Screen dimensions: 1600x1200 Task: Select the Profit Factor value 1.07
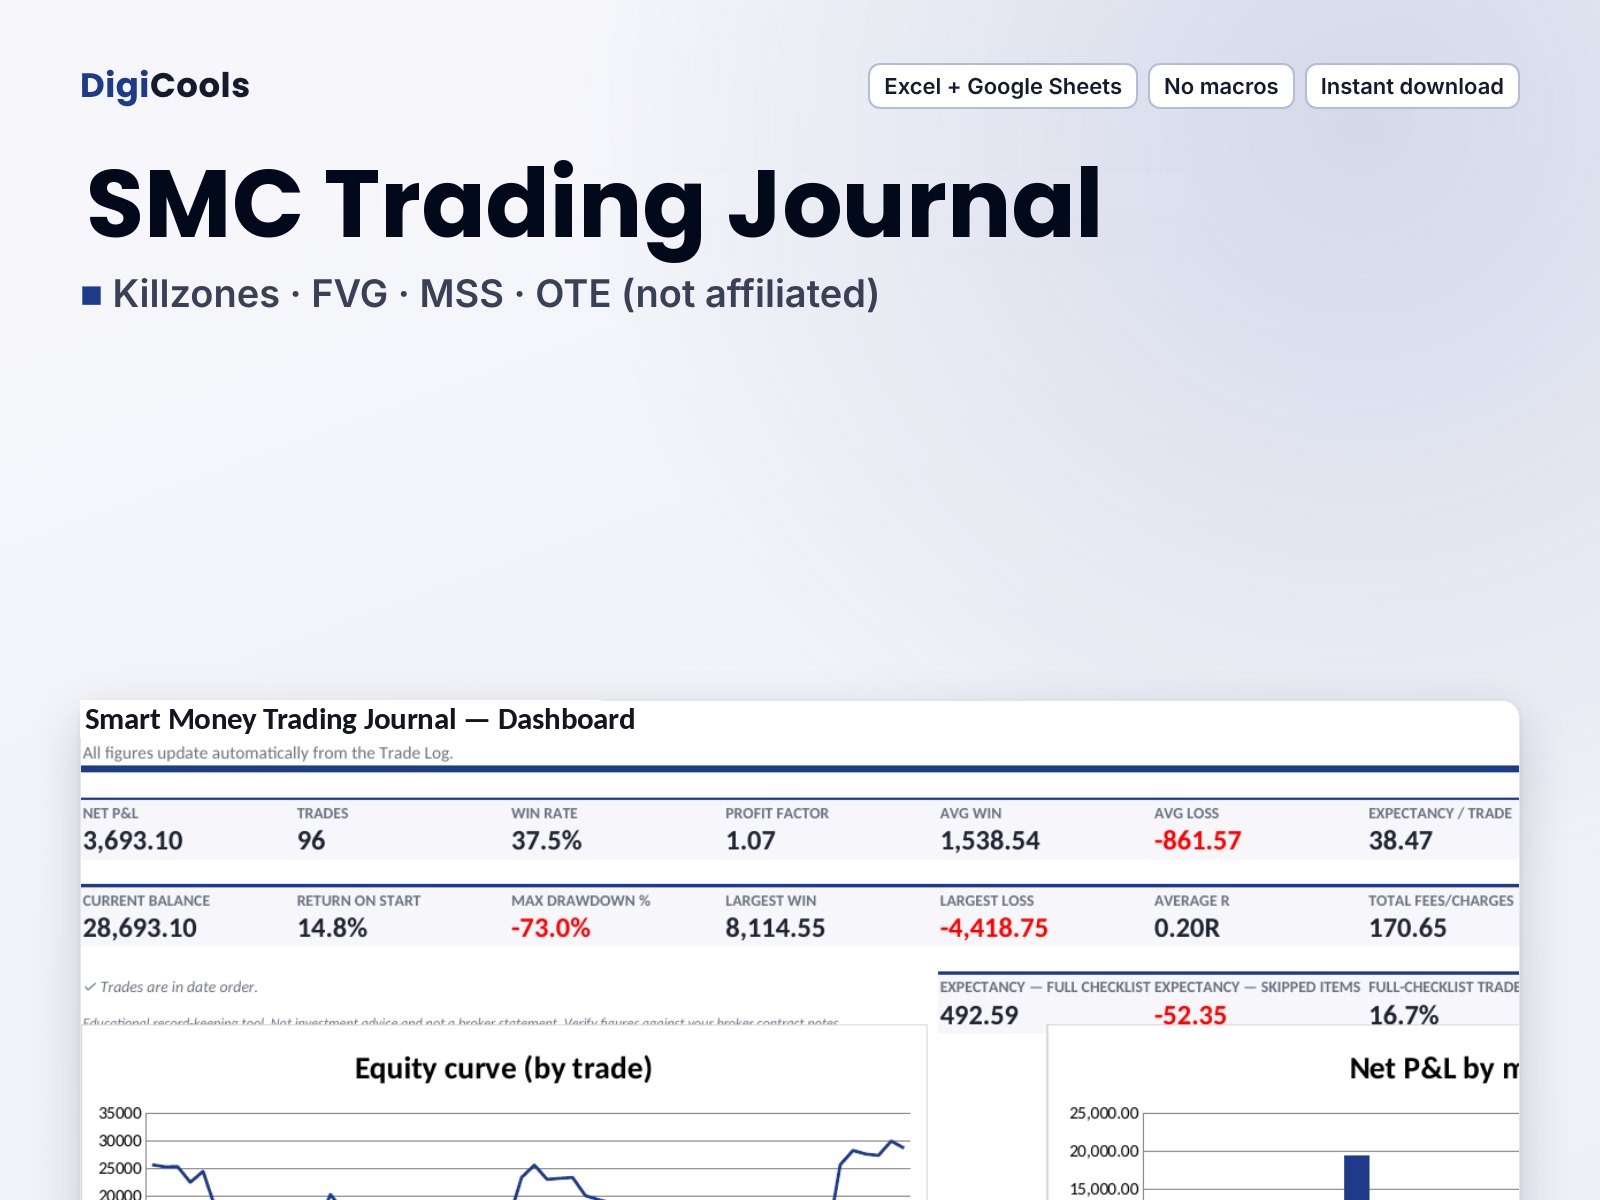tap(750, 841)
